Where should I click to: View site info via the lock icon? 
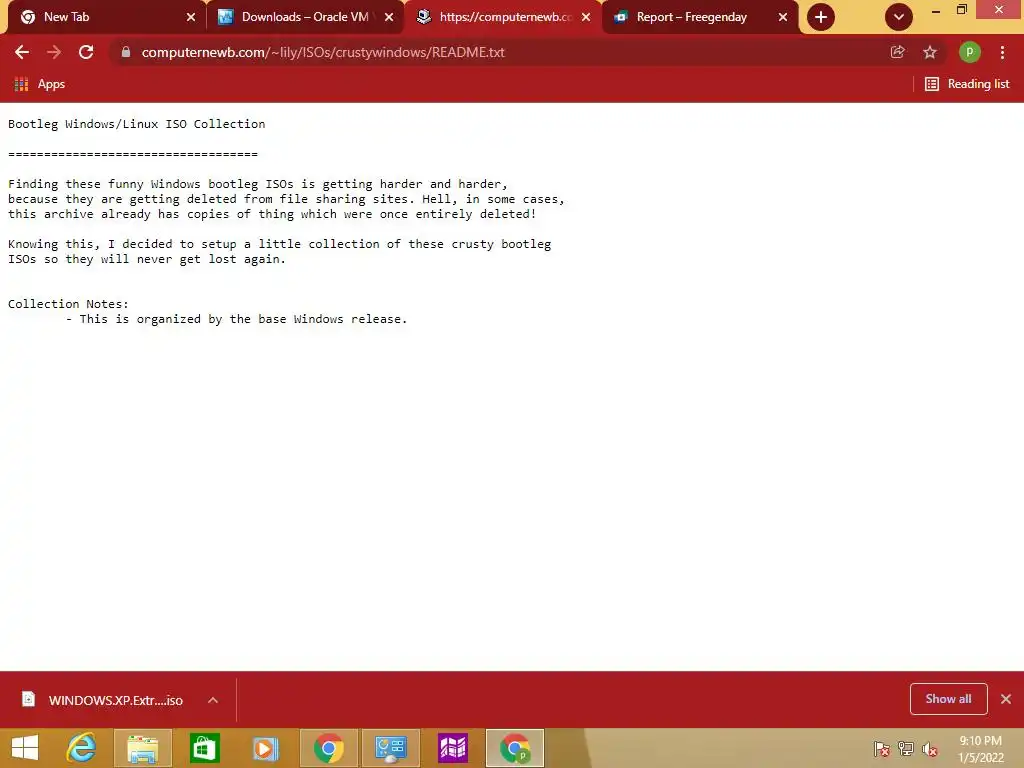pyautogui.click(x=126, y=52)
